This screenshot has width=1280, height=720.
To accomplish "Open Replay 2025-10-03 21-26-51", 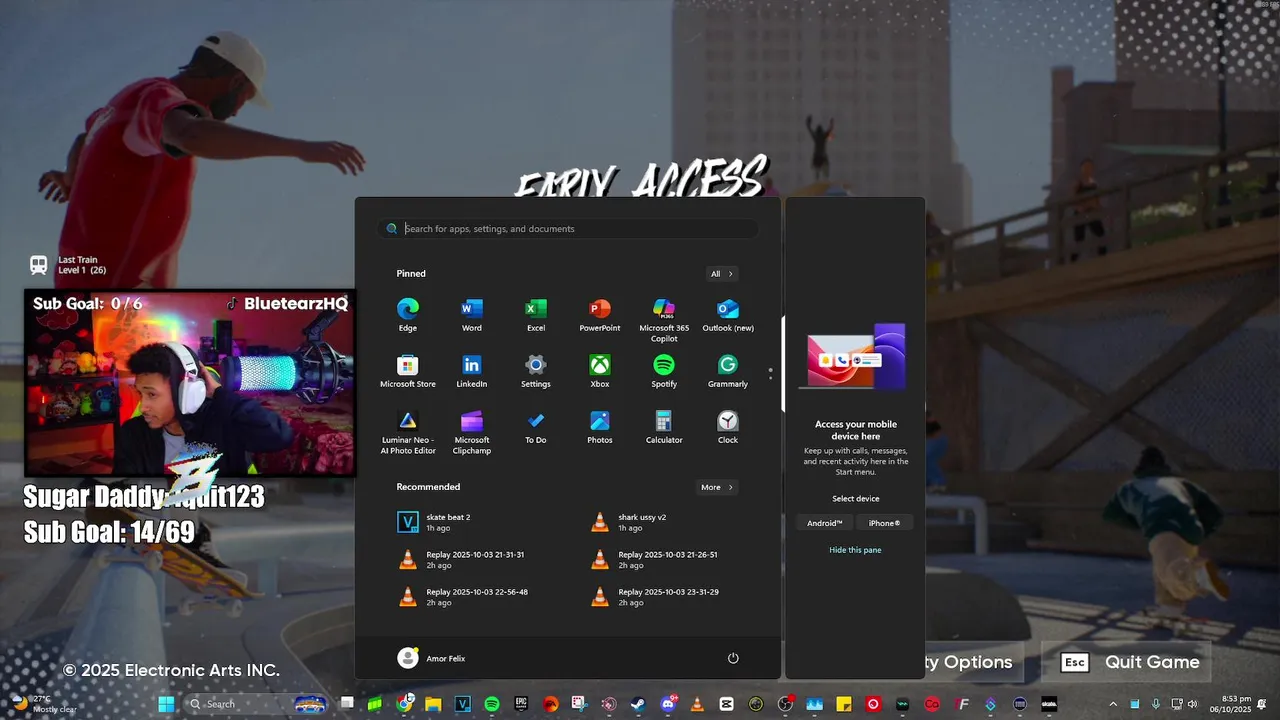I will (653, 559).
